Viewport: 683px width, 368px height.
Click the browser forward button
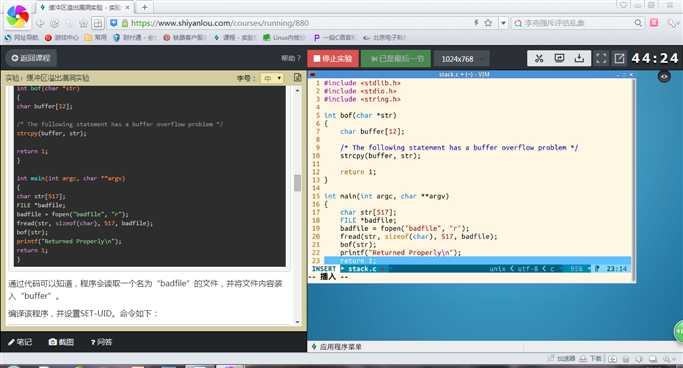point(54,23)
